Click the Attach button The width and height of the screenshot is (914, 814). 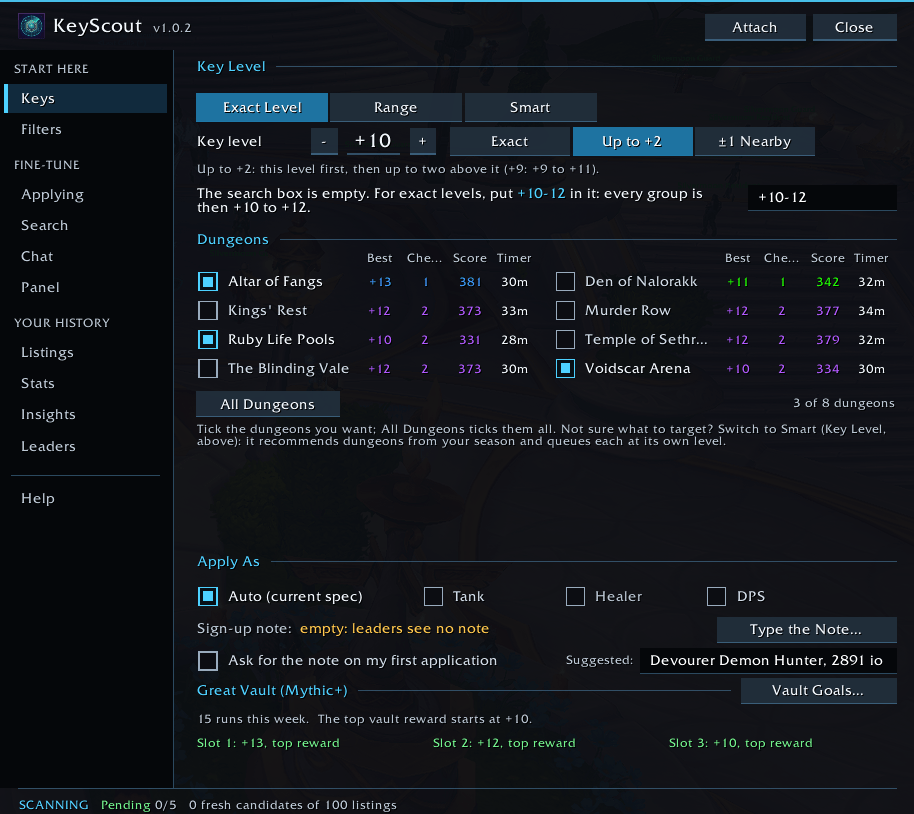755,27
